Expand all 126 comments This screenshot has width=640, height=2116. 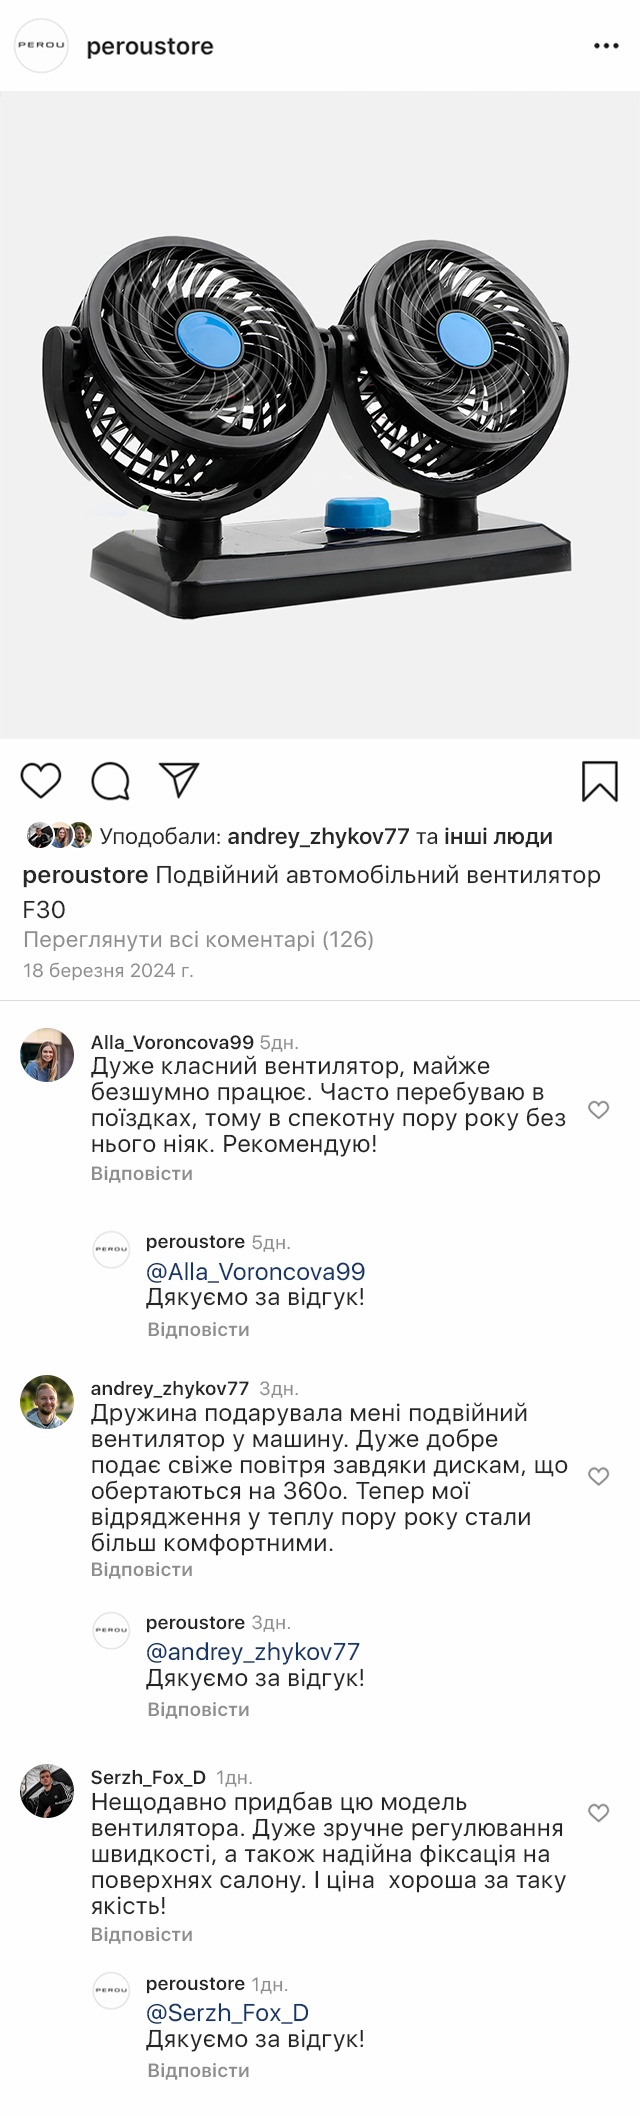tap(198, 939)
